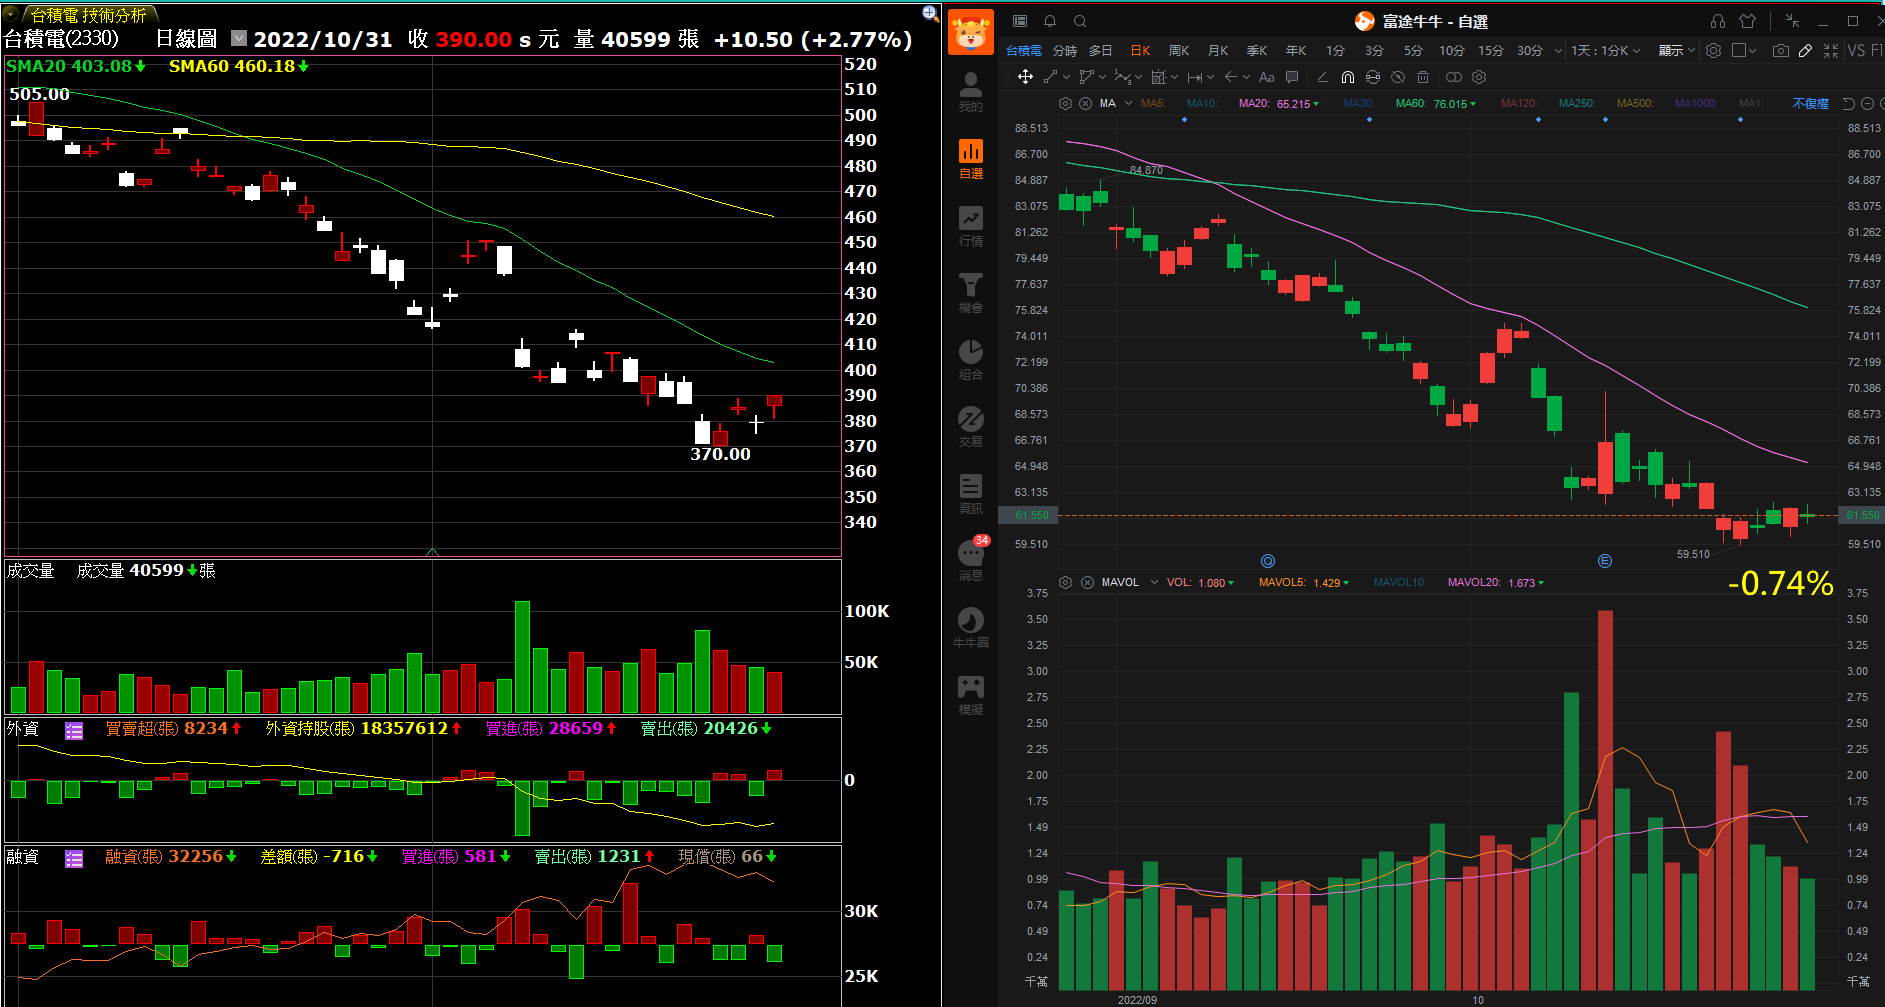Open the 日線圖 period dropdown on left chart
Viewport: 1885px width, 1007px height.
coord(239,38)
